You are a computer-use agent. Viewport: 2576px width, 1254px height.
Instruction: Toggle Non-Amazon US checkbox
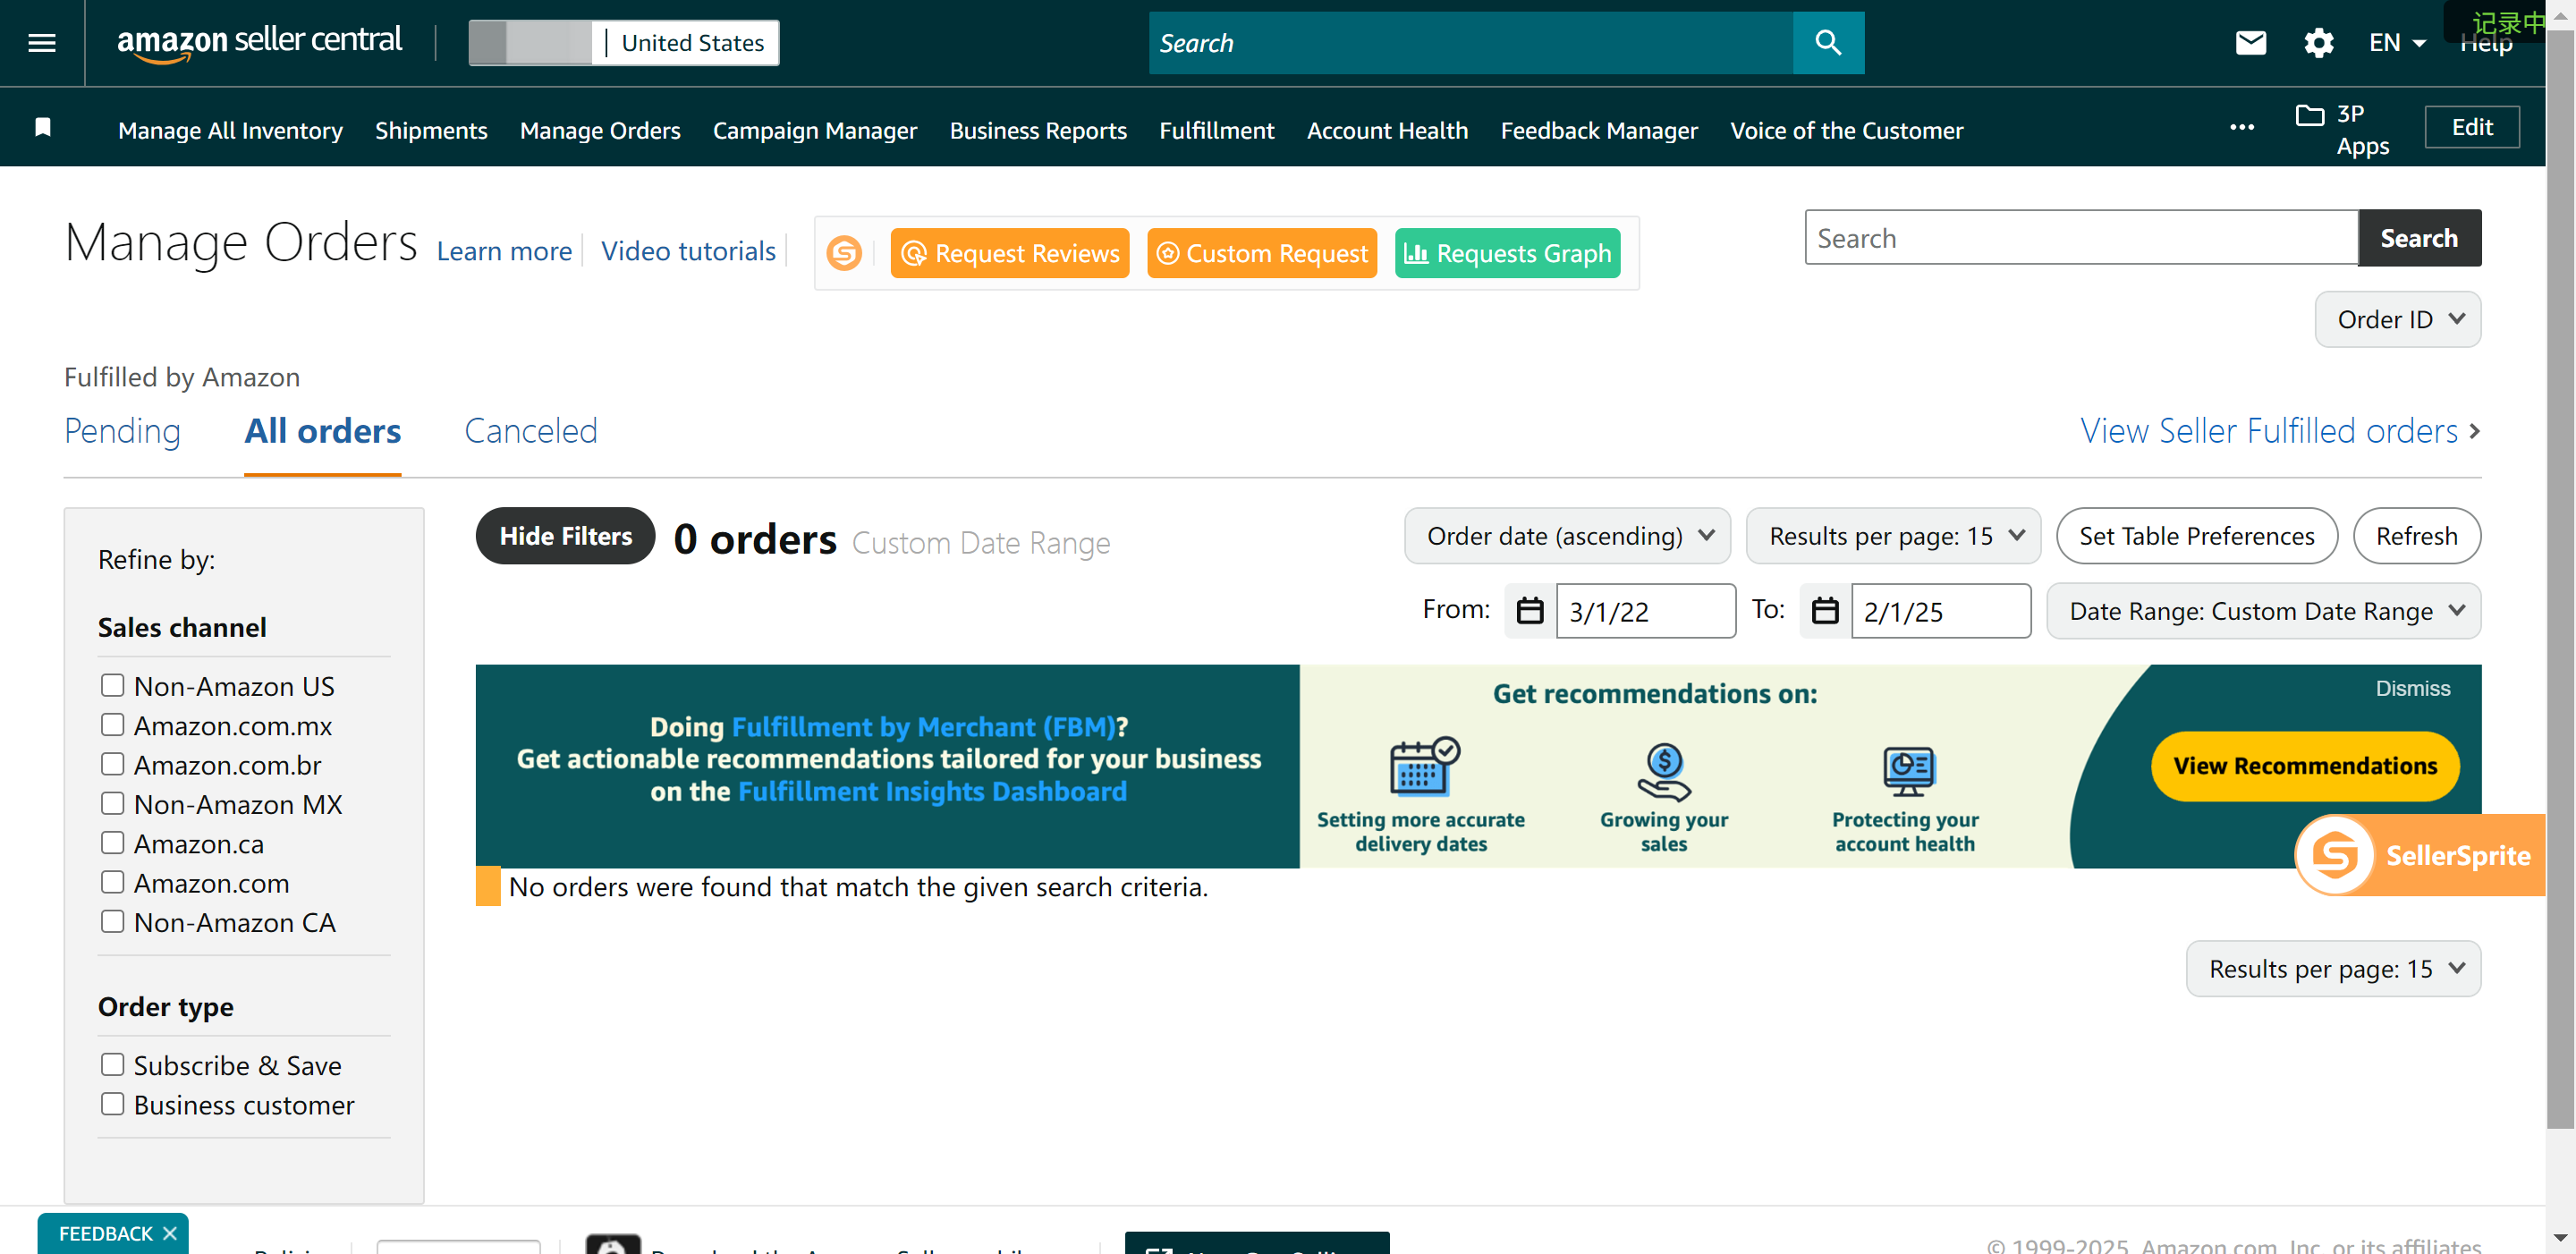click(x=112, y=685)
